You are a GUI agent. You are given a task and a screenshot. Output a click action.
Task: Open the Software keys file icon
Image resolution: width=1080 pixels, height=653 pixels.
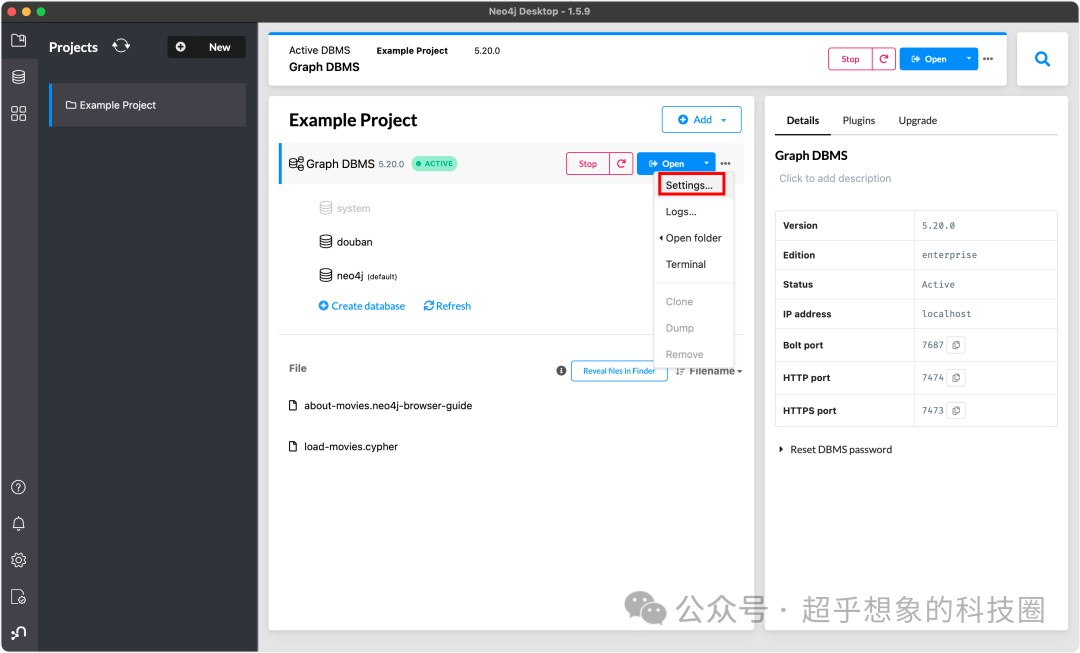19,597
